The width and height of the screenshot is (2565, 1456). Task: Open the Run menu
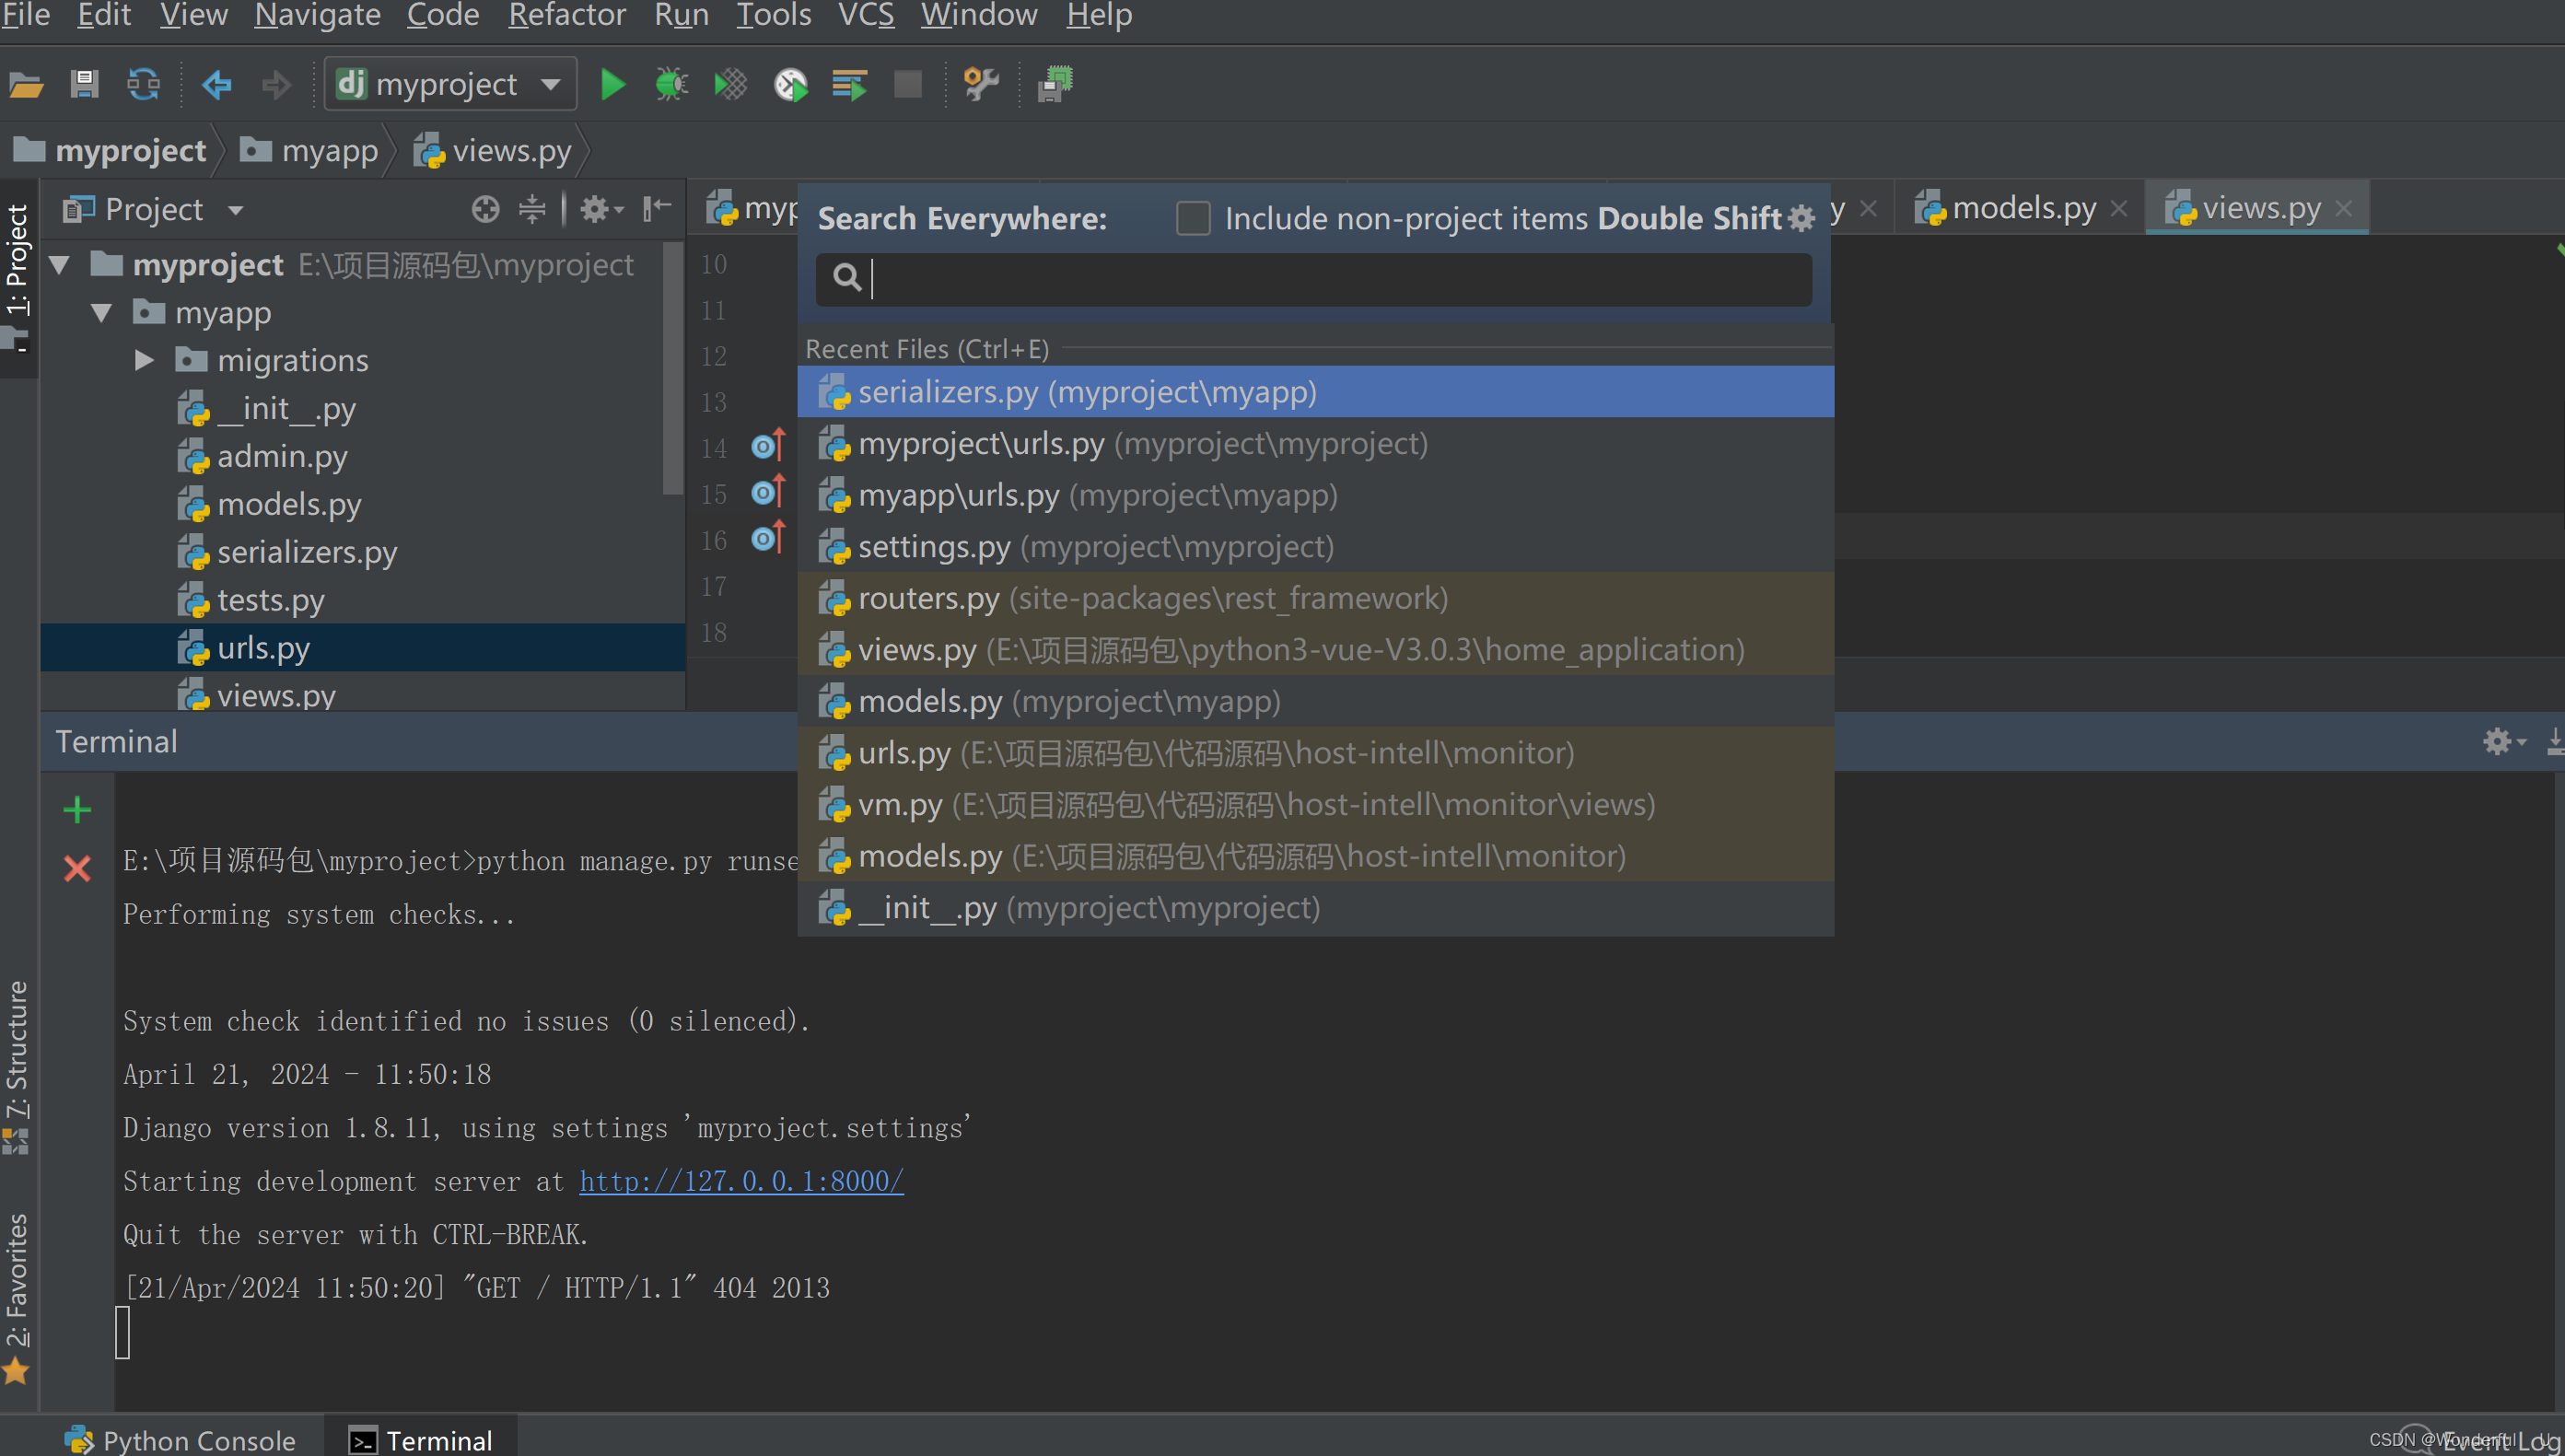(x=682, y=16)
